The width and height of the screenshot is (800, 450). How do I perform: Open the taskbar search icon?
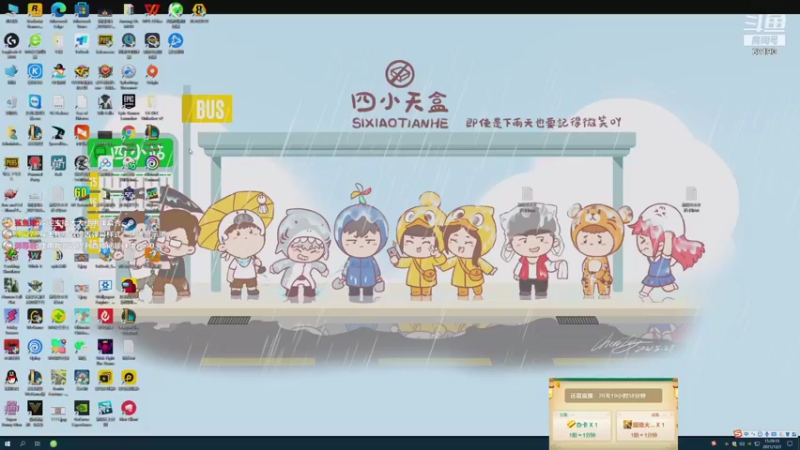point(22,444)
